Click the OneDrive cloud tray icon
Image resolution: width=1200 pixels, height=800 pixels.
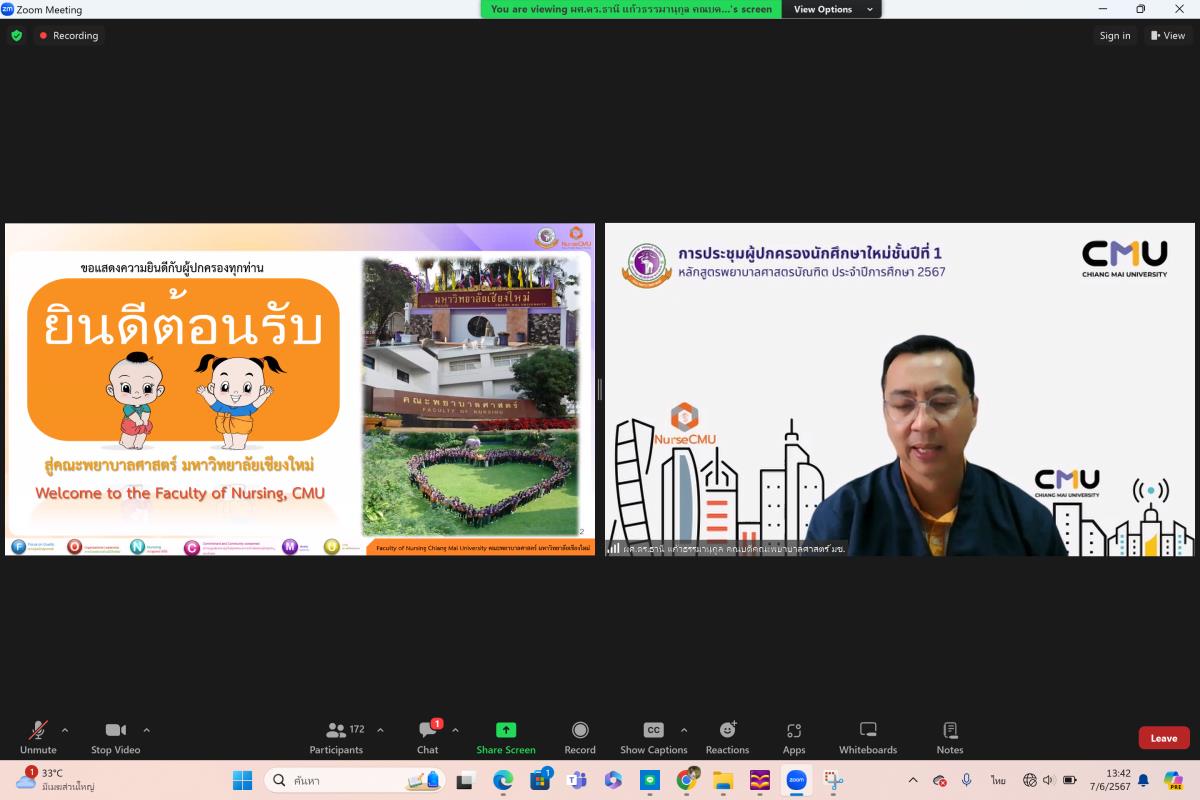coord(939,780)
